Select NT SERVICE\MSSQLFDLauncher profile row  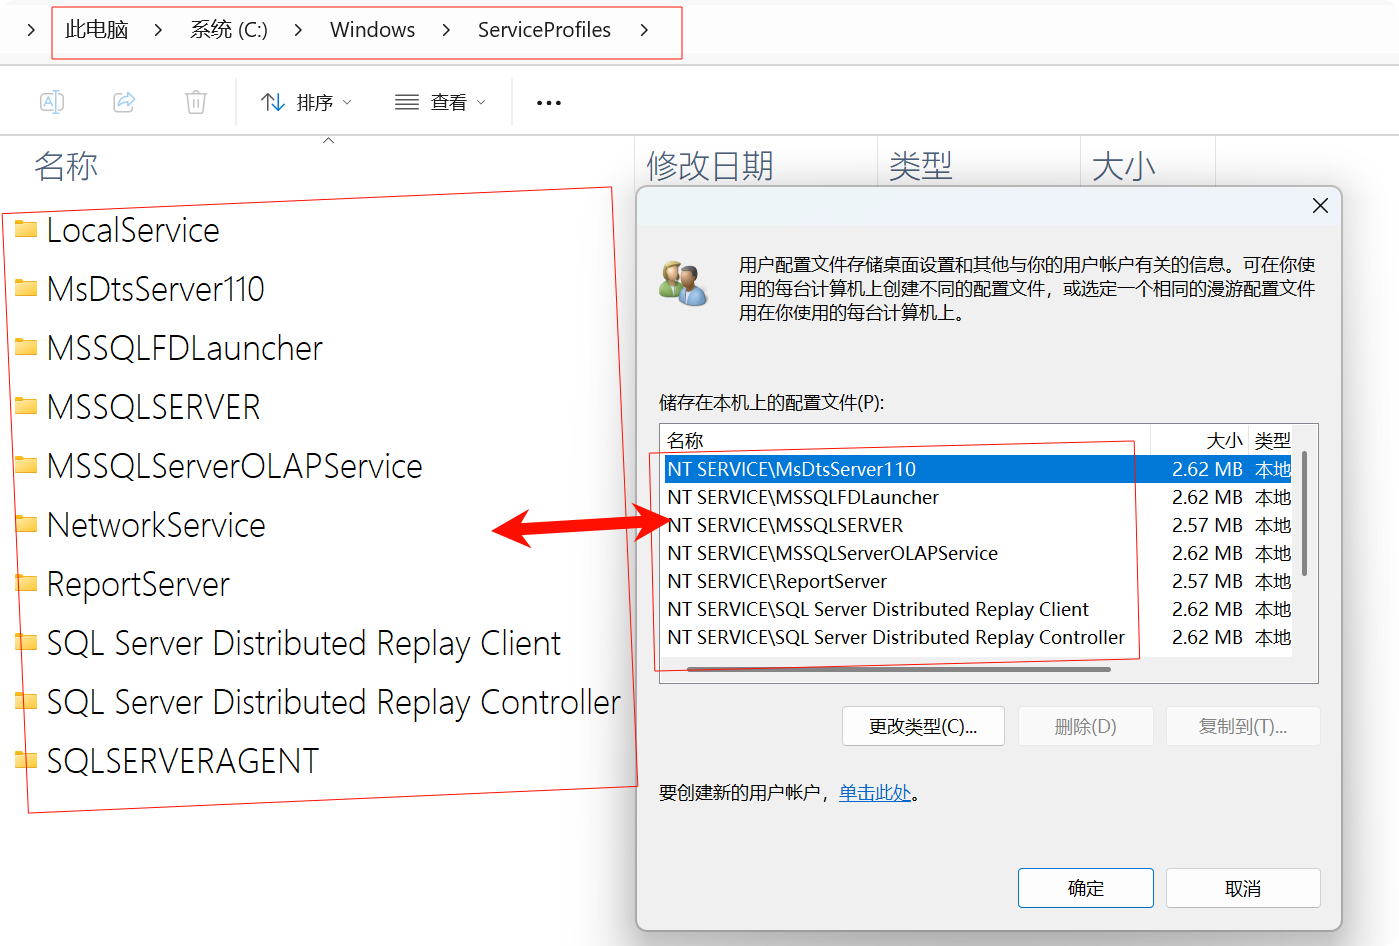[978, 497]
